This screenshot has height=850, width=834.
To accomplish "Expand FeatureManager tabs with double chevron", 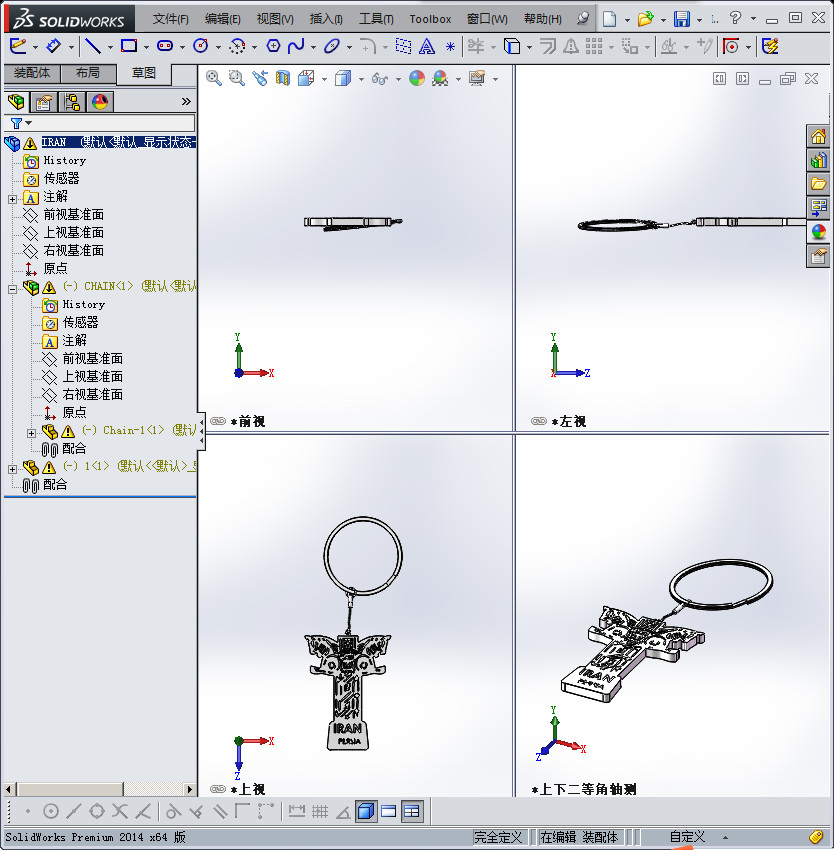I will [x=186, y=101].
